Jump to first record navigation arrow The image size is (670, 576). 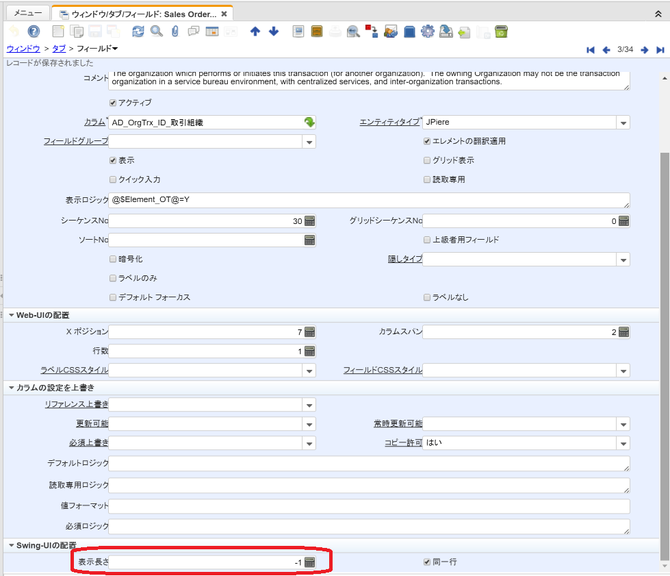coord(591,50)
